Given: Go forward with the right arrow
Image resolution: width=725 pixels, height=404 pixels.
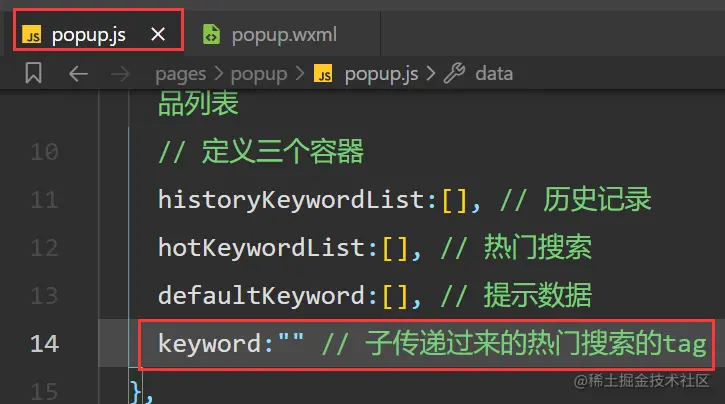Looking at the screenshot, I should [120, 73].
